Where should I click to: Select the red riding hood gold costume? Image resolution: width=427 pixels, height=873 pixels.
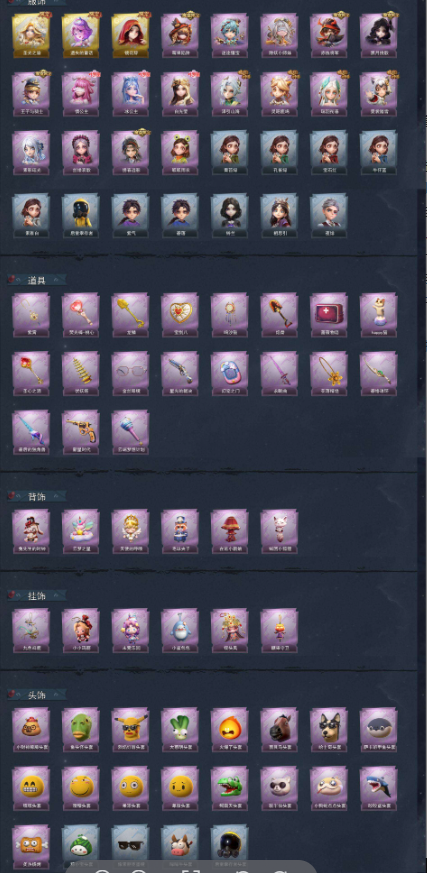point(130,35)
